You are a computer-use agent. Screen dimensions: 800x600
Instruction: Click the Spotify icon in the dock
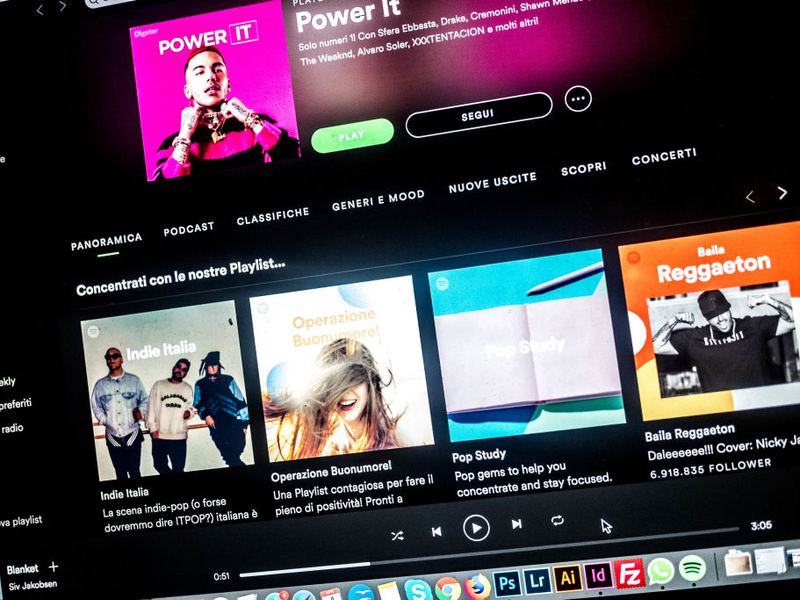click(x=692, y=567)
